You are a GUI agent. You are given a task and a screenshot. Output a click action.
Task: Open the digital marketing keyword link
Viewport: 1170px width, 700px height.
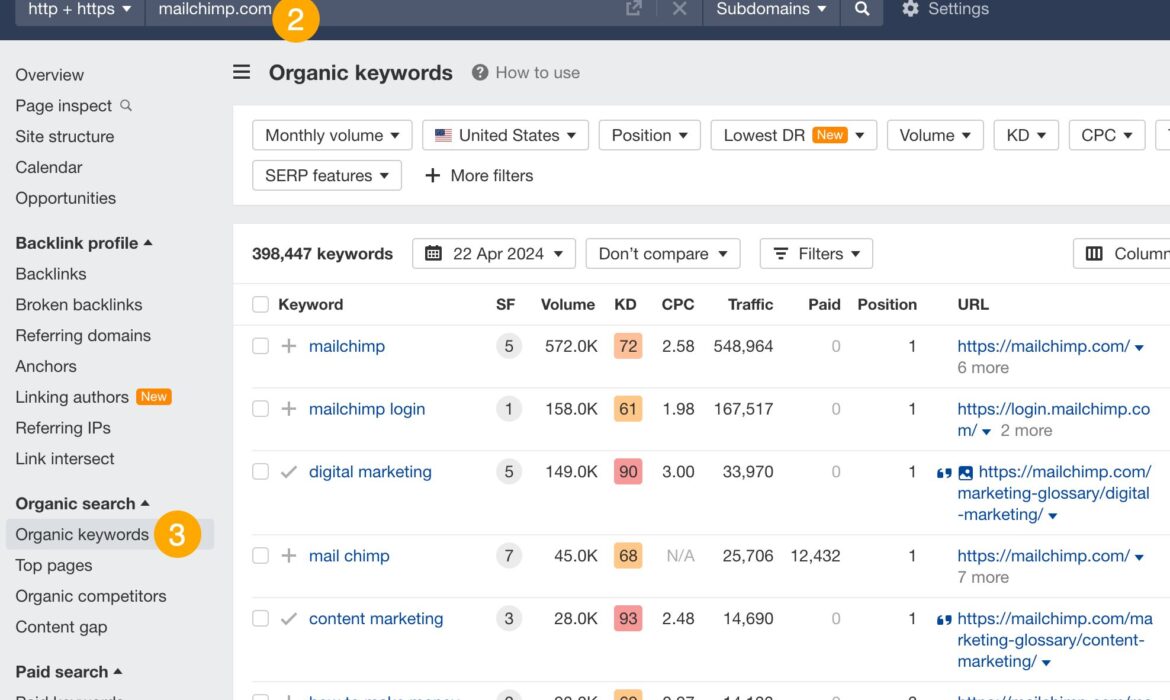[x=370, y=472]
